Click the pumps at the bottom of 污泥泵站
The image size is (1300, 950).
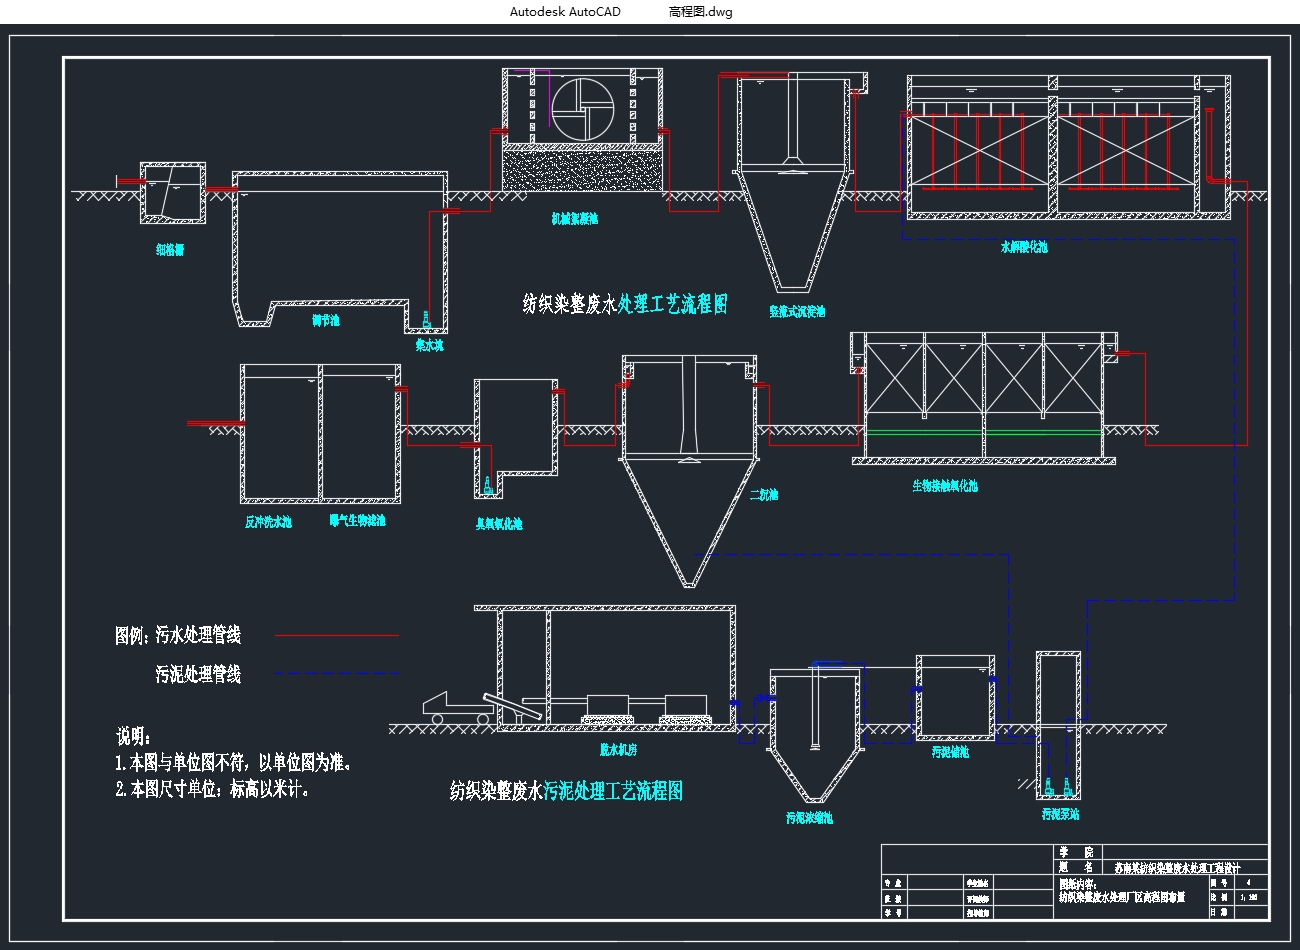[1058, 786]
